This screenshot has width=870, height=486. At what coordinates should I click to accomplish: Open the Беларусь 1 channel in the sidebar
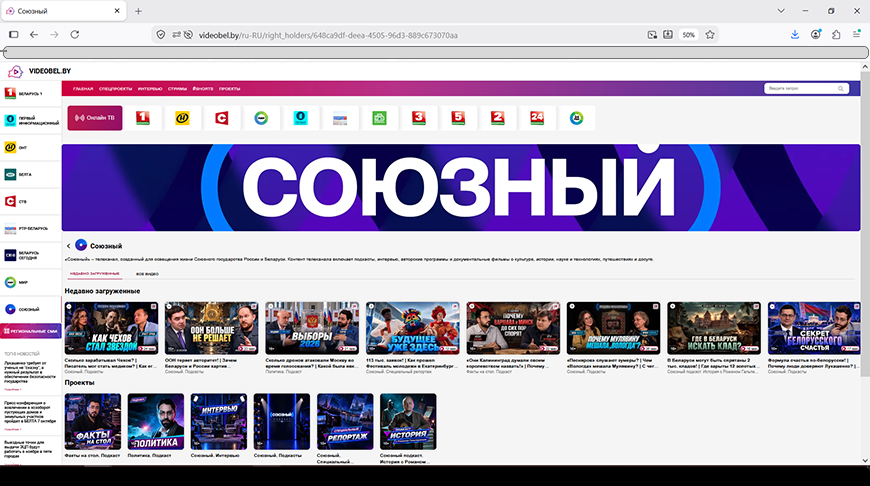click(31, 94)
